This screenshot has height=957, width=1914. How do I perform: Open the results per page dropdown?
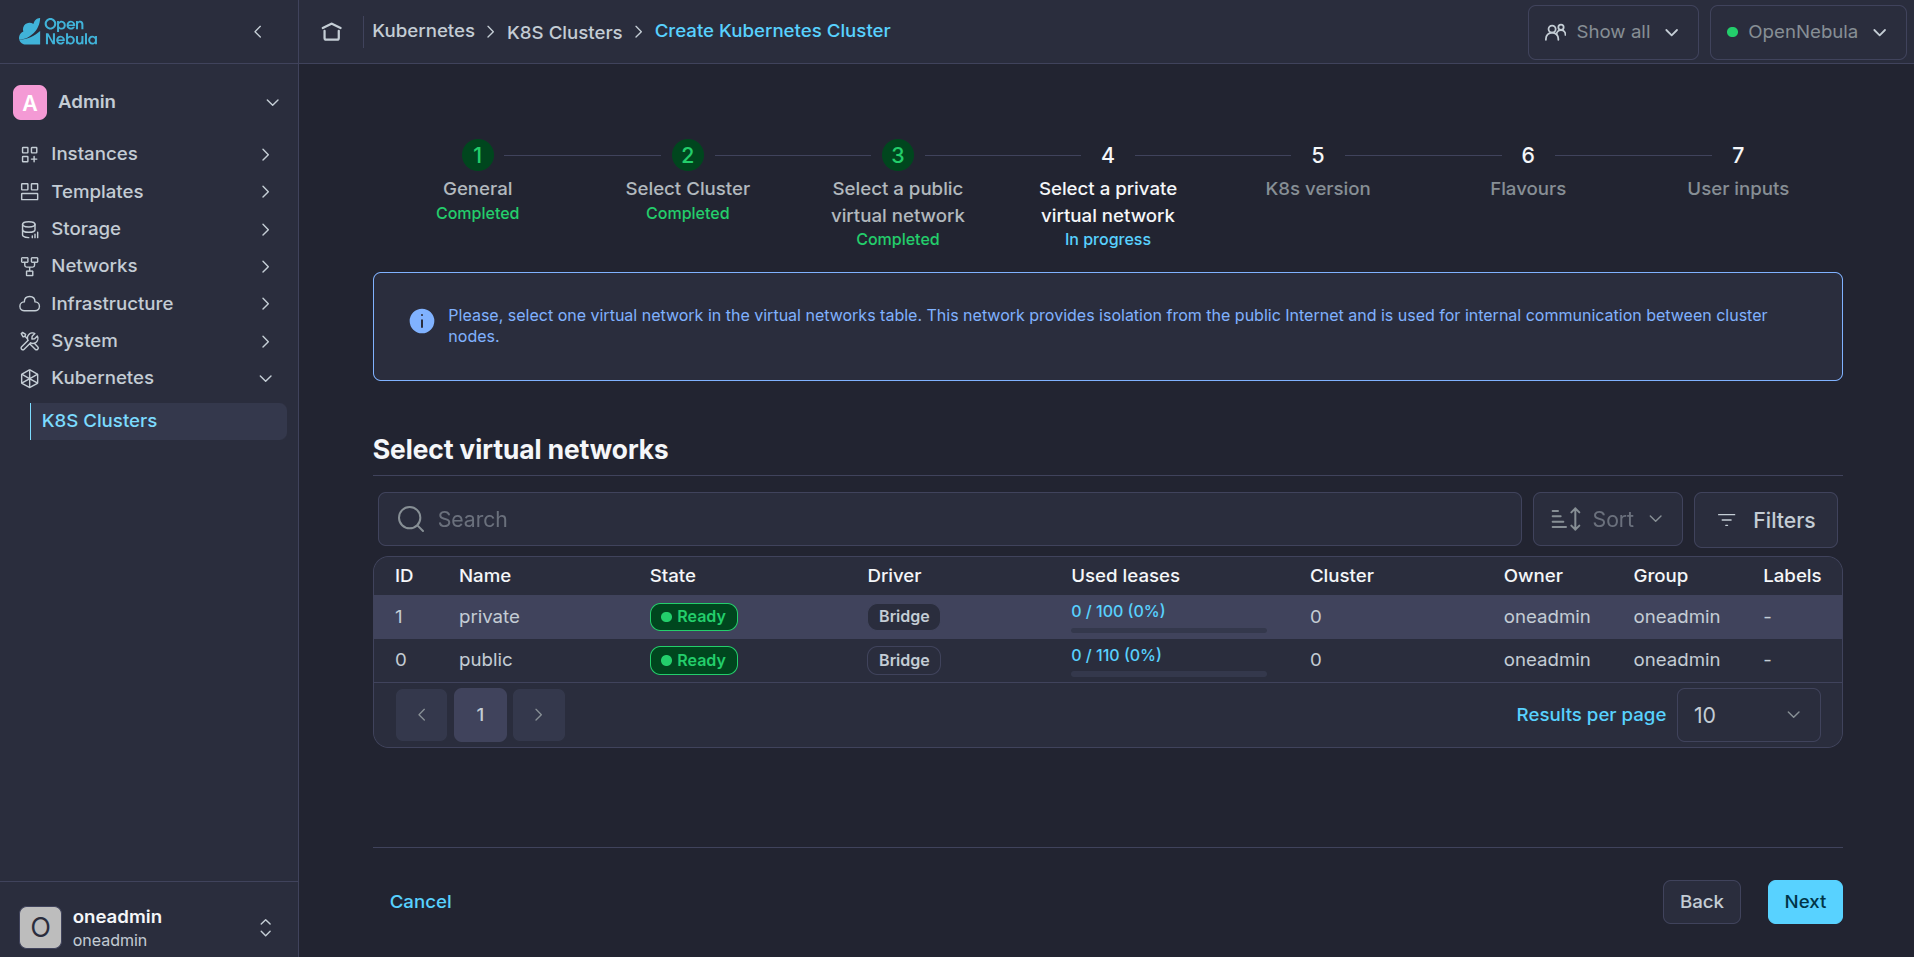(1748, 715)
